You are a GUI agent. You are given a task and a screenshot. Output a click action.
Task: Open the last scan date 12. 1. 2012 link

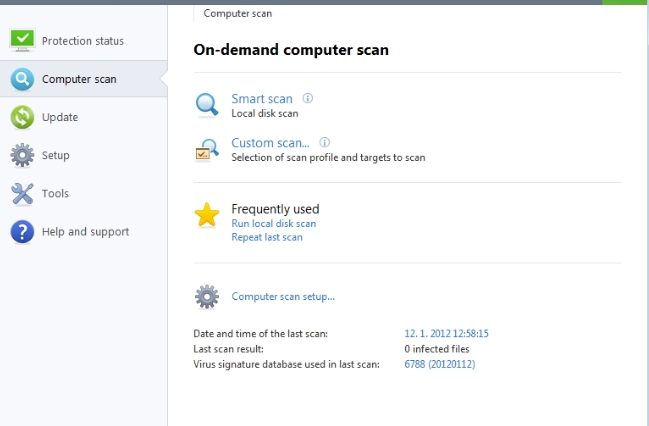pos(452,333)
